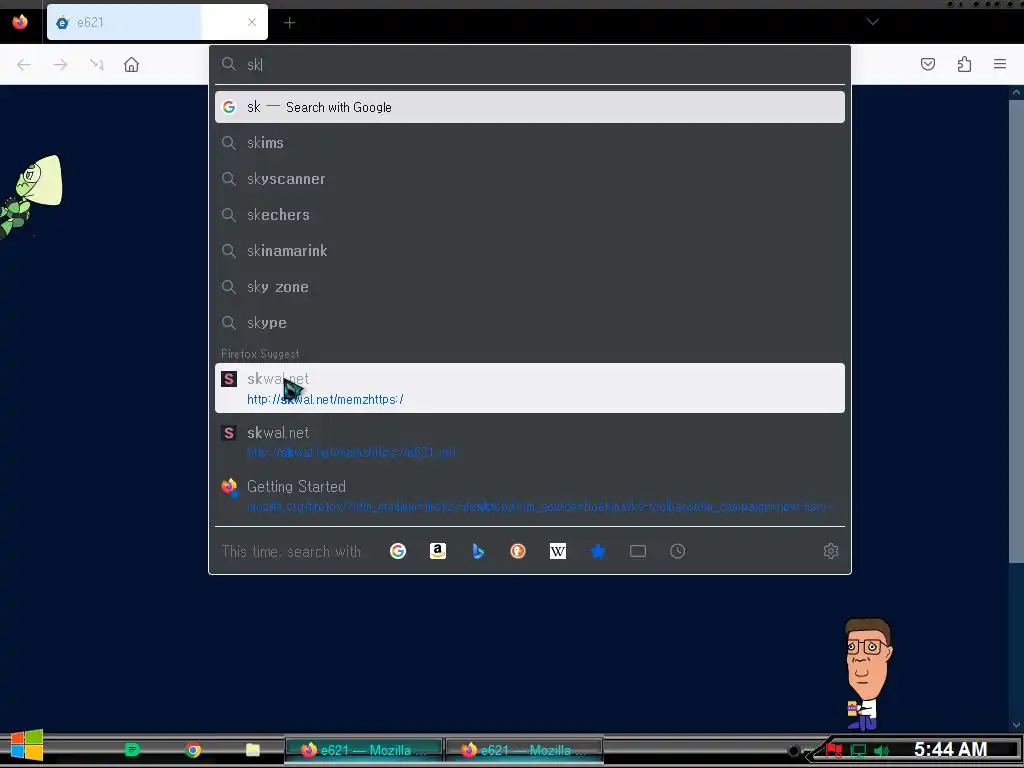Click the green character image on page
This screenshot has height=768, width=1024.
click(x=31, y=195)
